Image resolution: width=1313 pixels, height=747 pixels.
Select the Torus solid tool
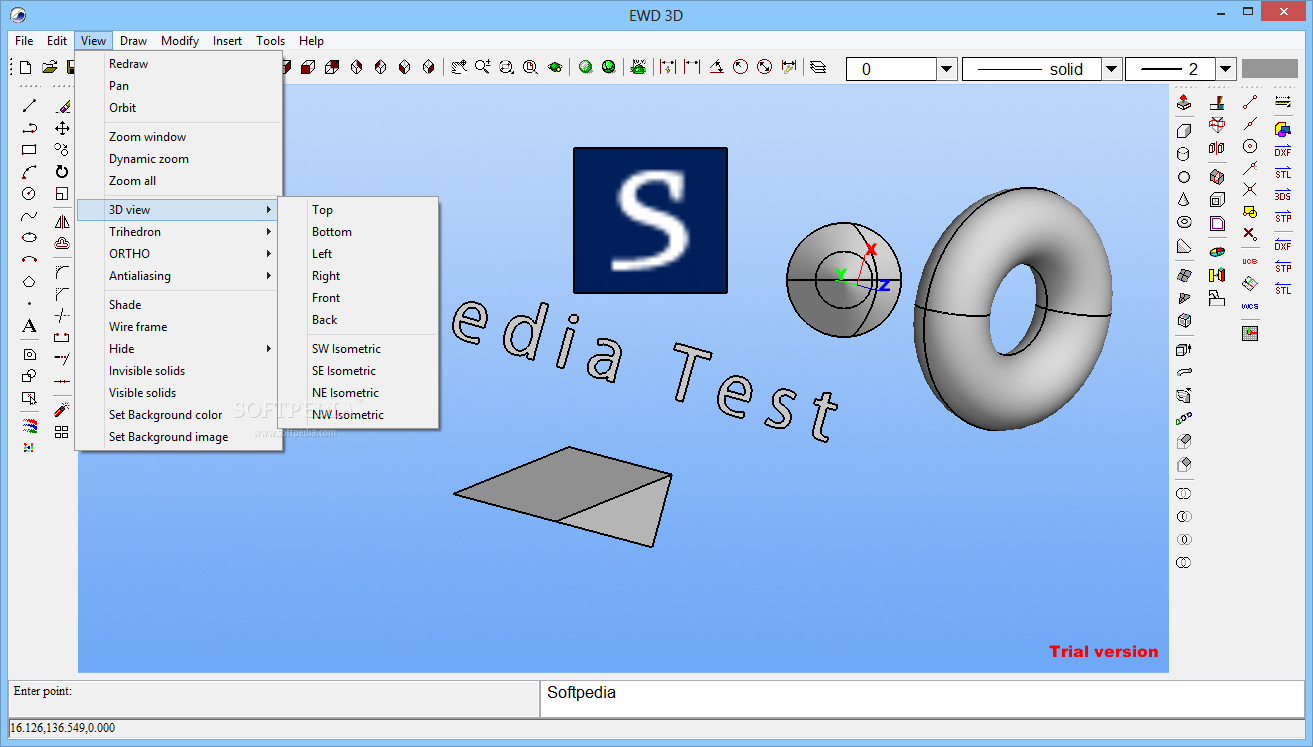tap(1184, 223)
